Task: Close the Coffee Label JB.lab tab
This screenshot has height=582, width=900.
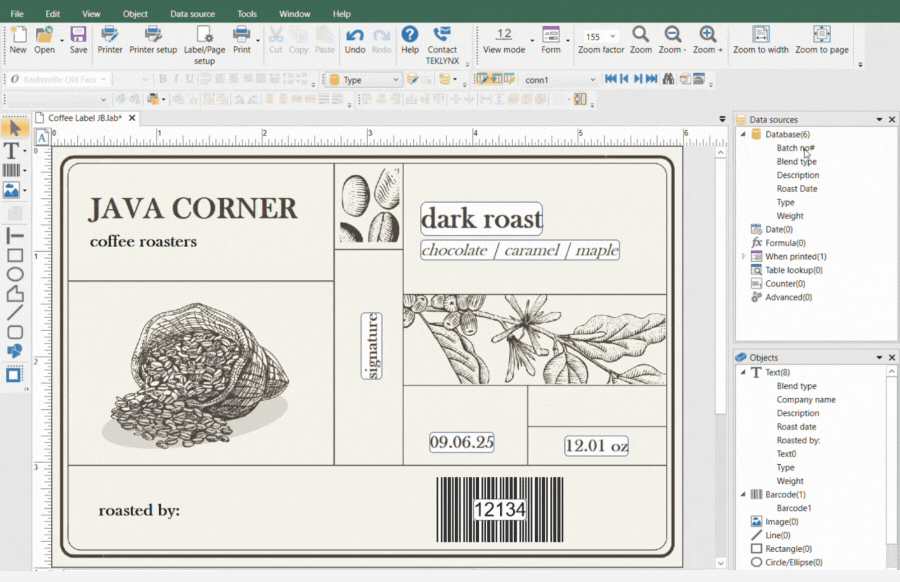Action: pyautogui.click(x=132, y=118)
